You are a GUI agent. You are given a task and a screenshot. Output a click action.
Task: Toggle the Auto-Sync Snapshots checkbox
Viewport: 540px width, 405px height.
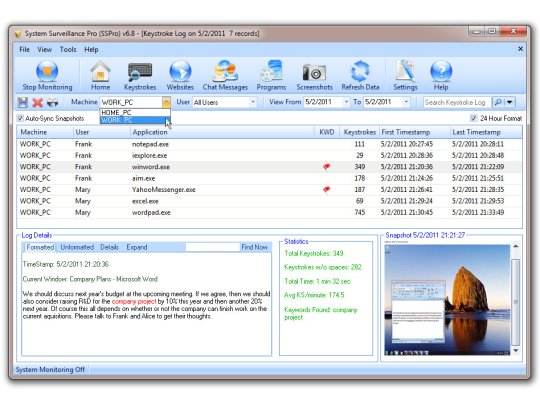[20, 118]
